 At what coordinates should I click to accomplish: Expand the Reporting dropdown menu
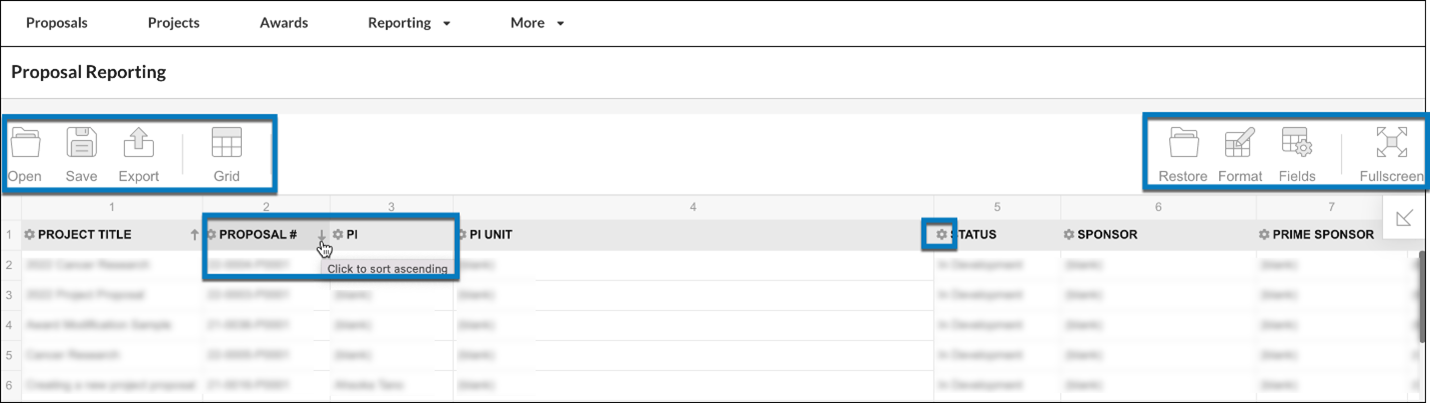tap(409, 23)
